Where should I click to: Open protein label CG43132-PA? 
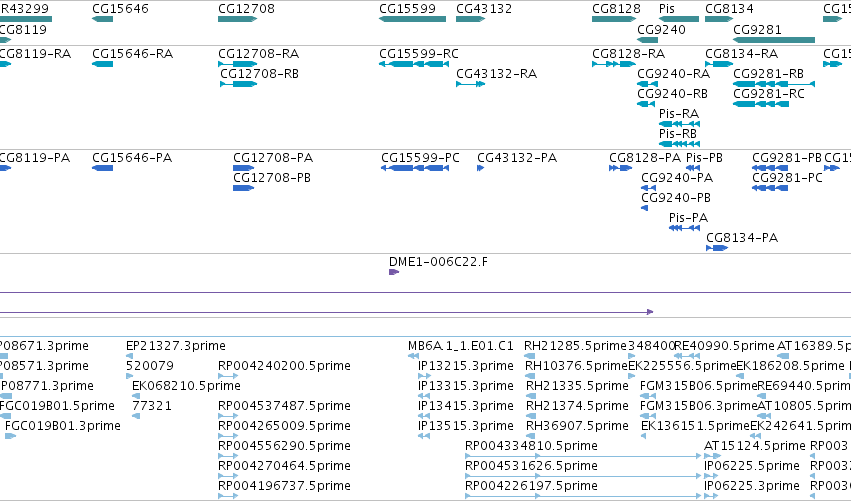(x=517, y=157)
